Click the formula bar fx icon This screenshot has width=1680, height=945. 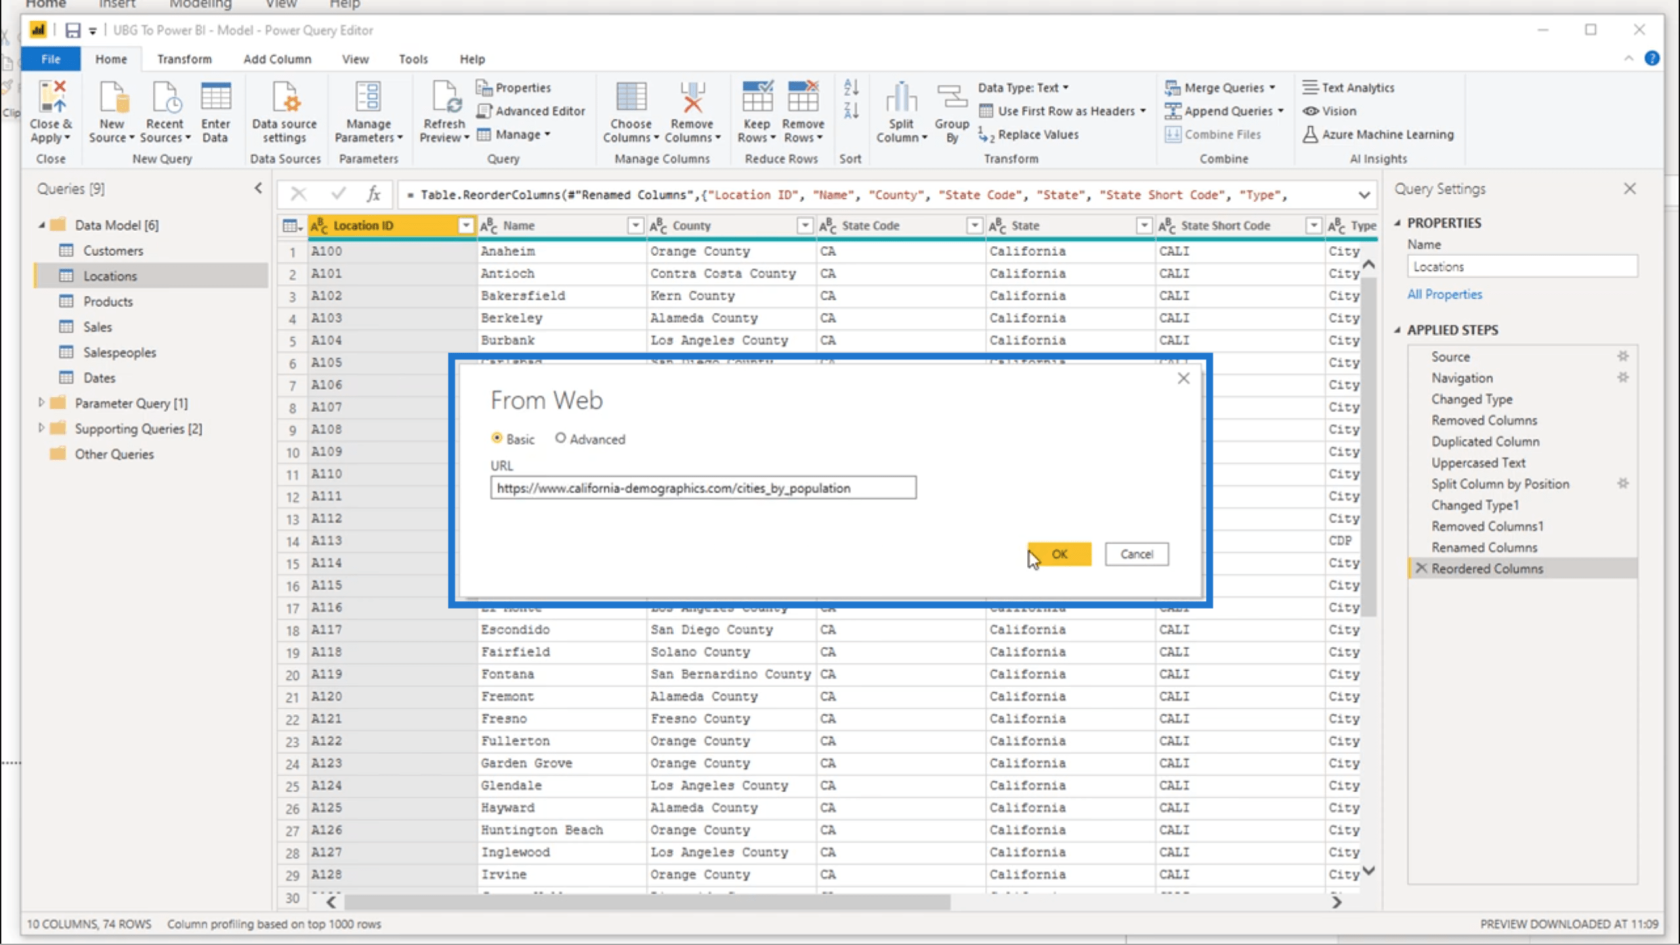click(373, 195)
